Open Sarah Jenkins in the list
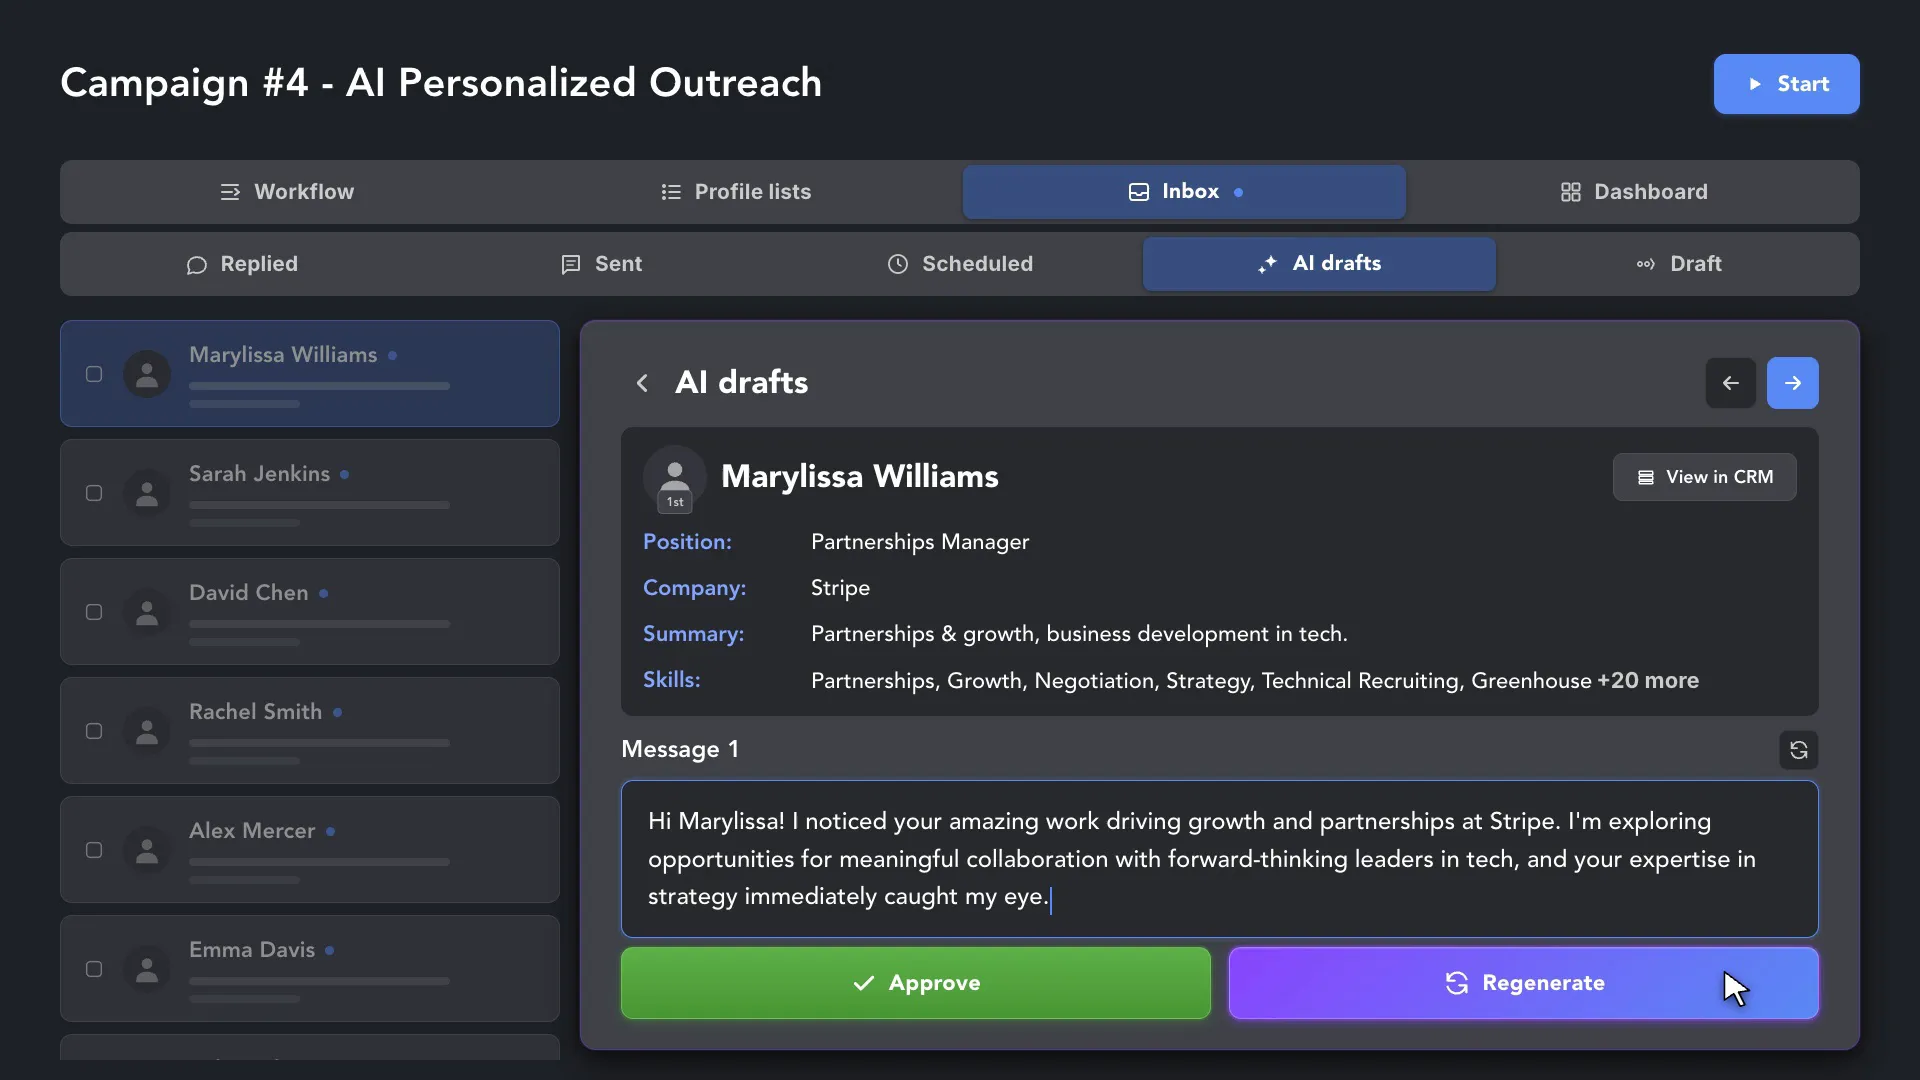This screenshot has width=1920, height=1080. point(310,493)
